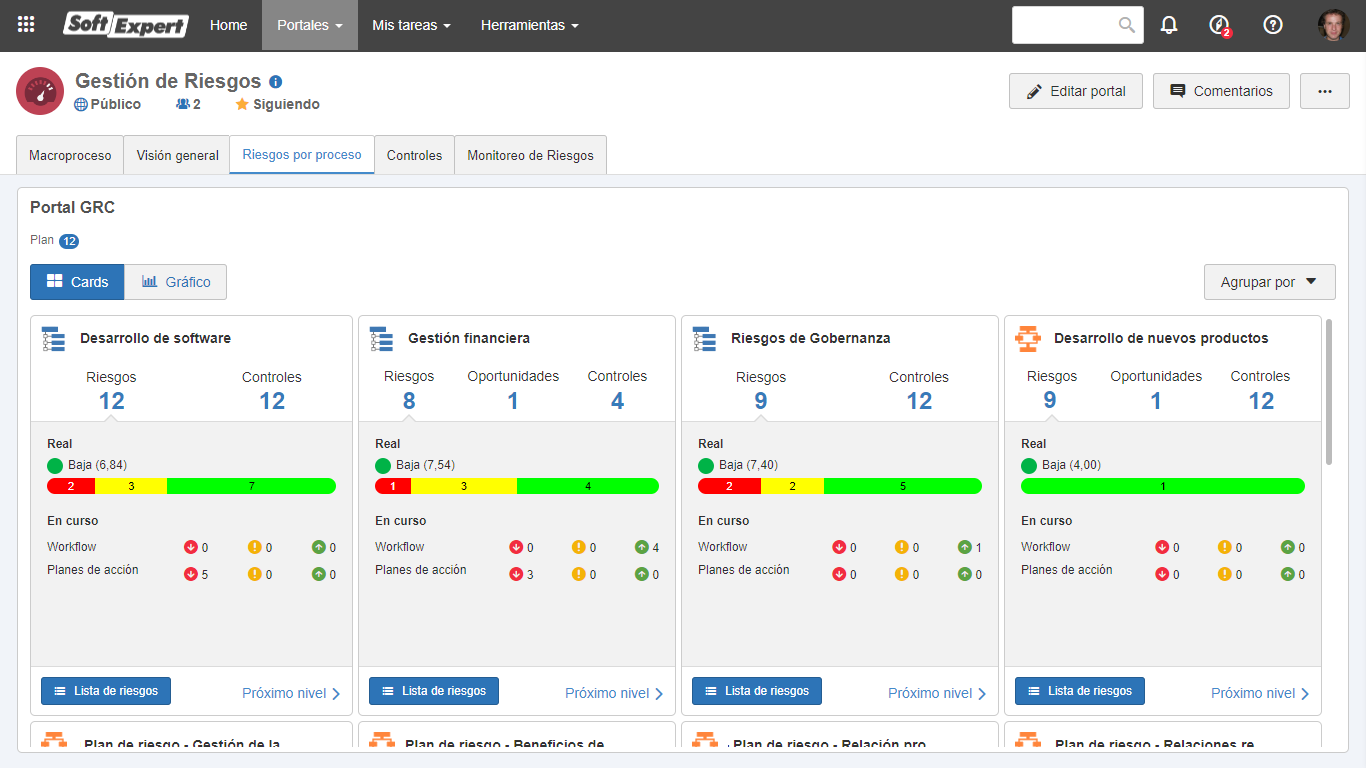Switch to Cards view
Image resolution: width=1366 pixels, height=768 pixels.
[77, 282]
